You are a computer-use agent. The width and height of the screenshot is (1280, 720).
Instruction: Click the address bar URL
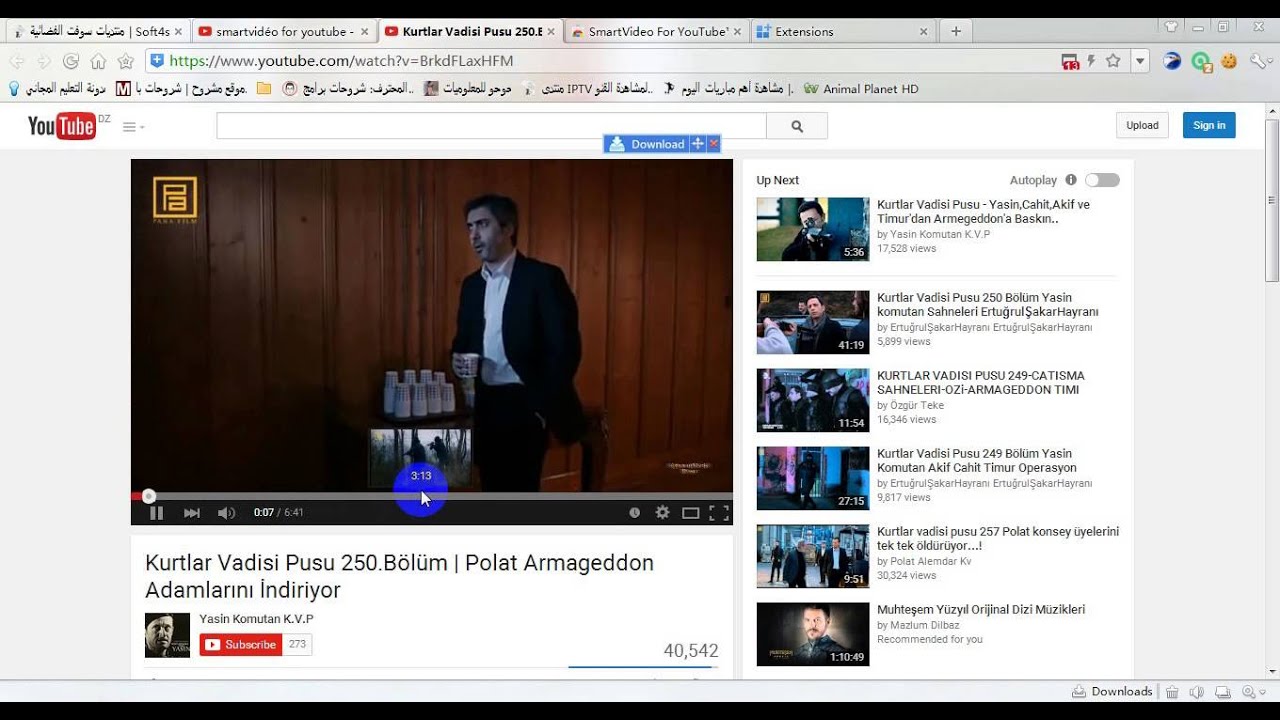[341, 61]
